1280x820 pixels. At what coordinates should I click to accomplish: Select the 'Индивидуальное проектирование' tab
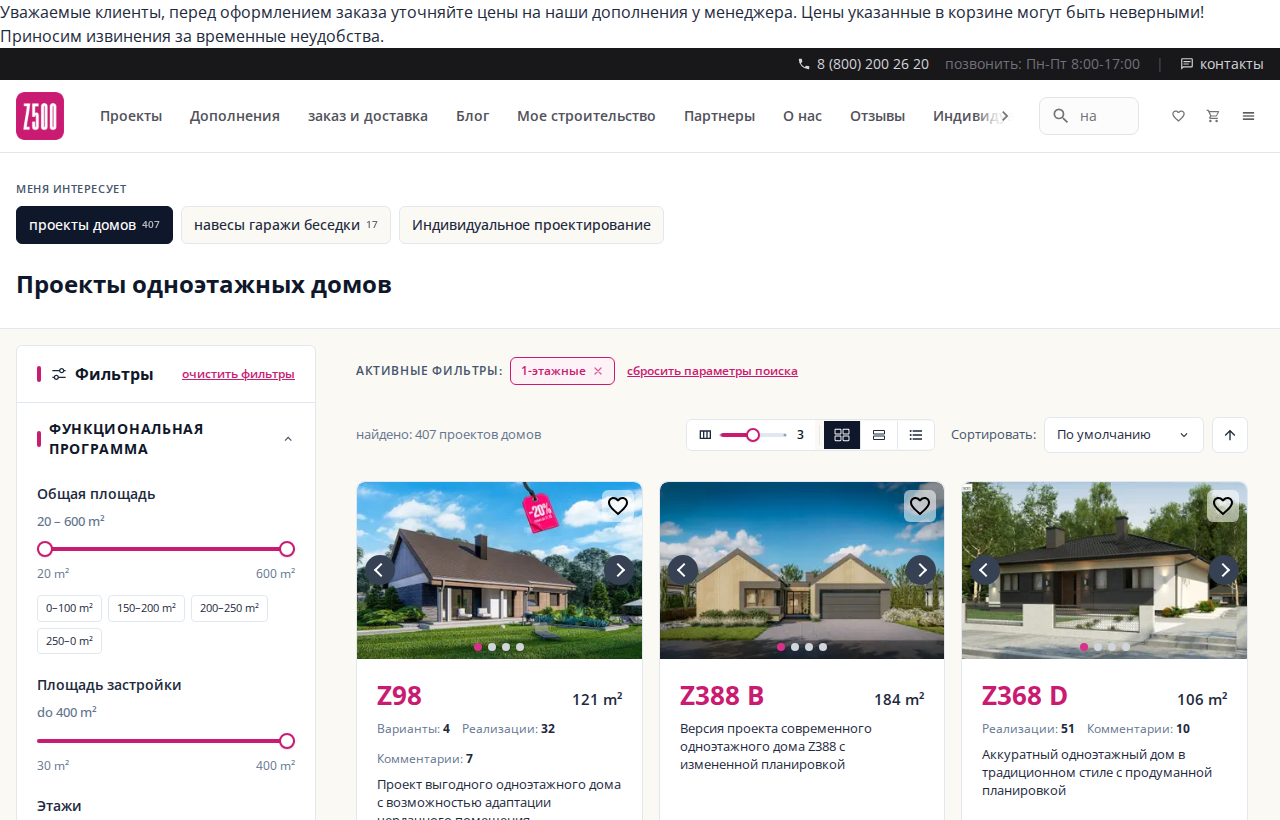(531, 225)
